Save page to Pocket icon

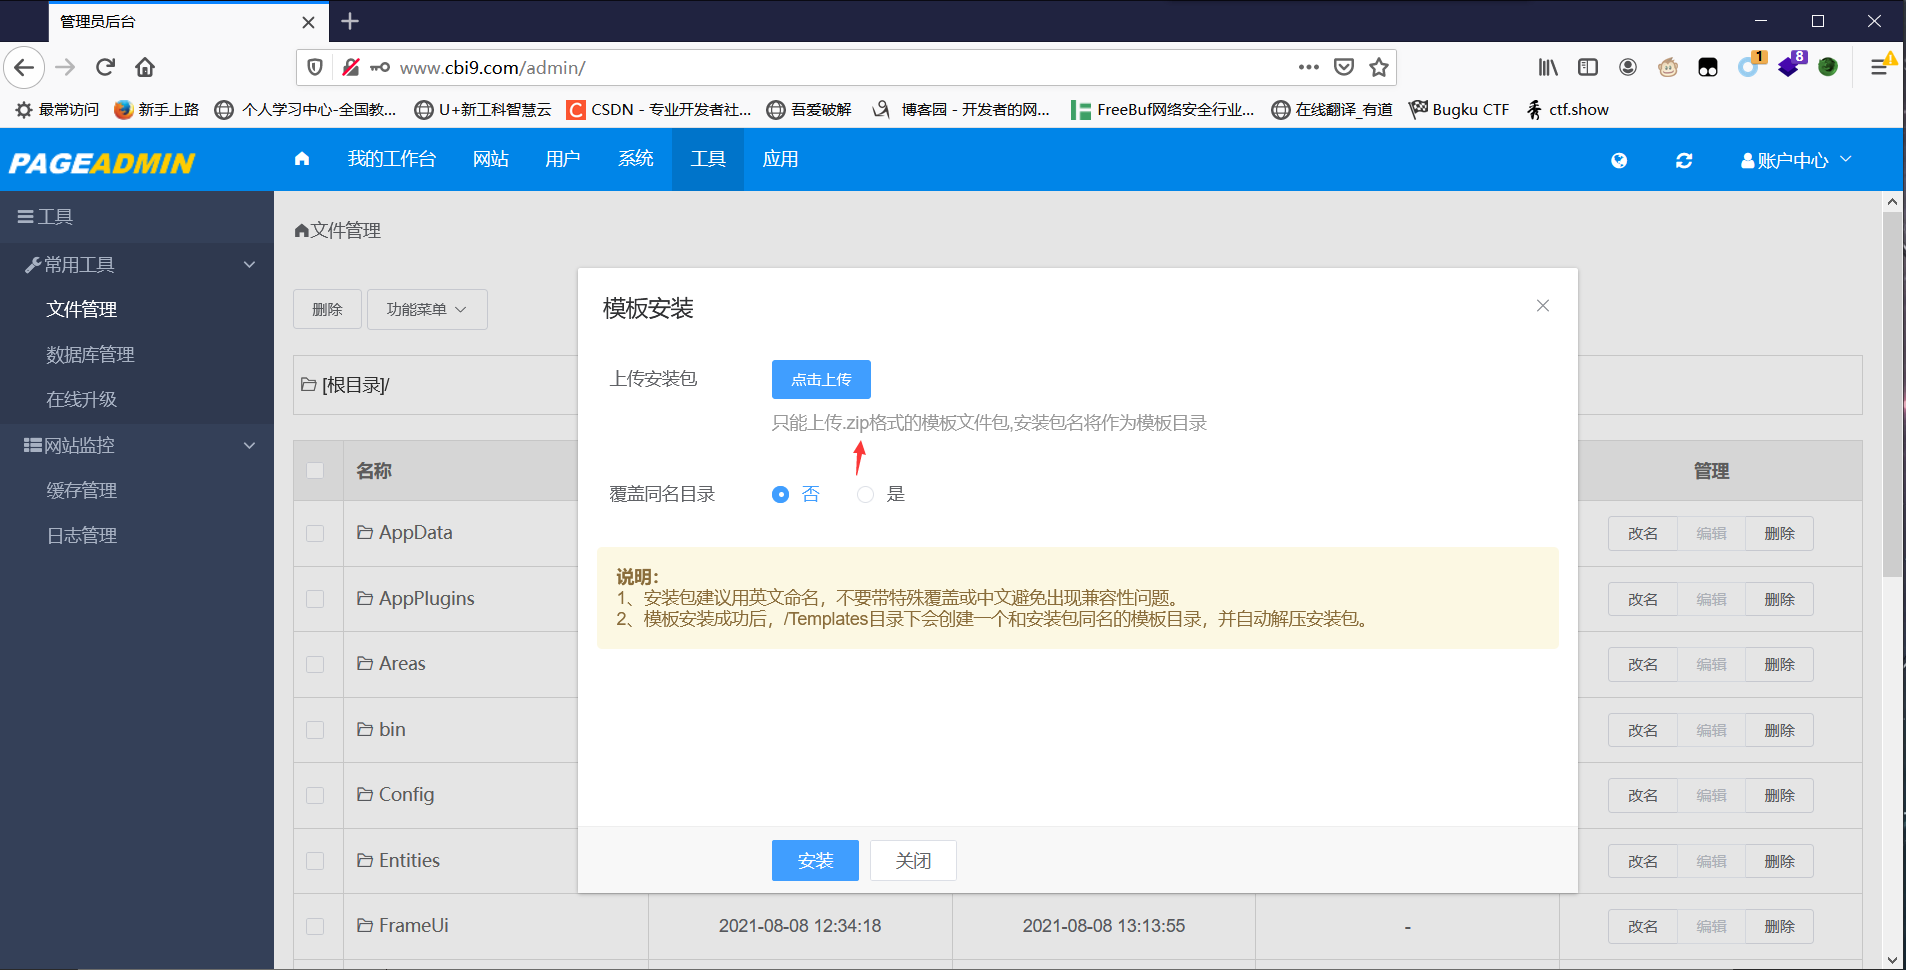pyautogui.click(x=1344, y=67)
